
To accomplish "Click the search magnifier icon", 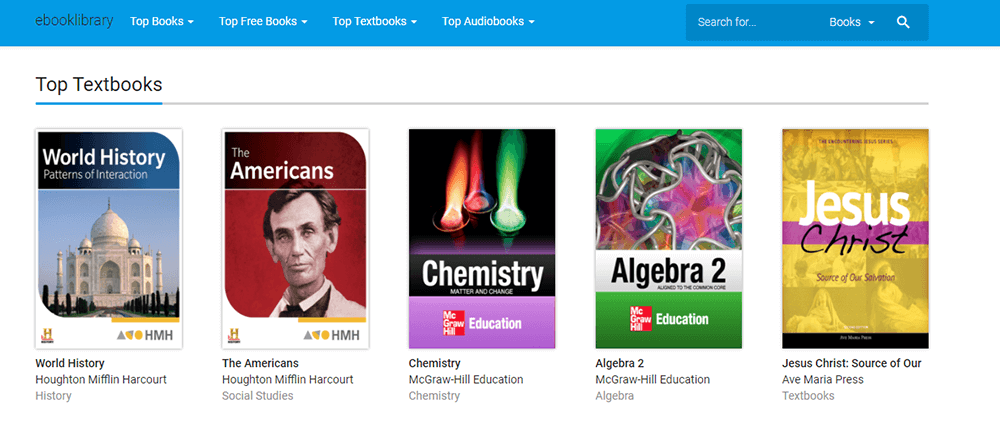I will tap(903, 22).
